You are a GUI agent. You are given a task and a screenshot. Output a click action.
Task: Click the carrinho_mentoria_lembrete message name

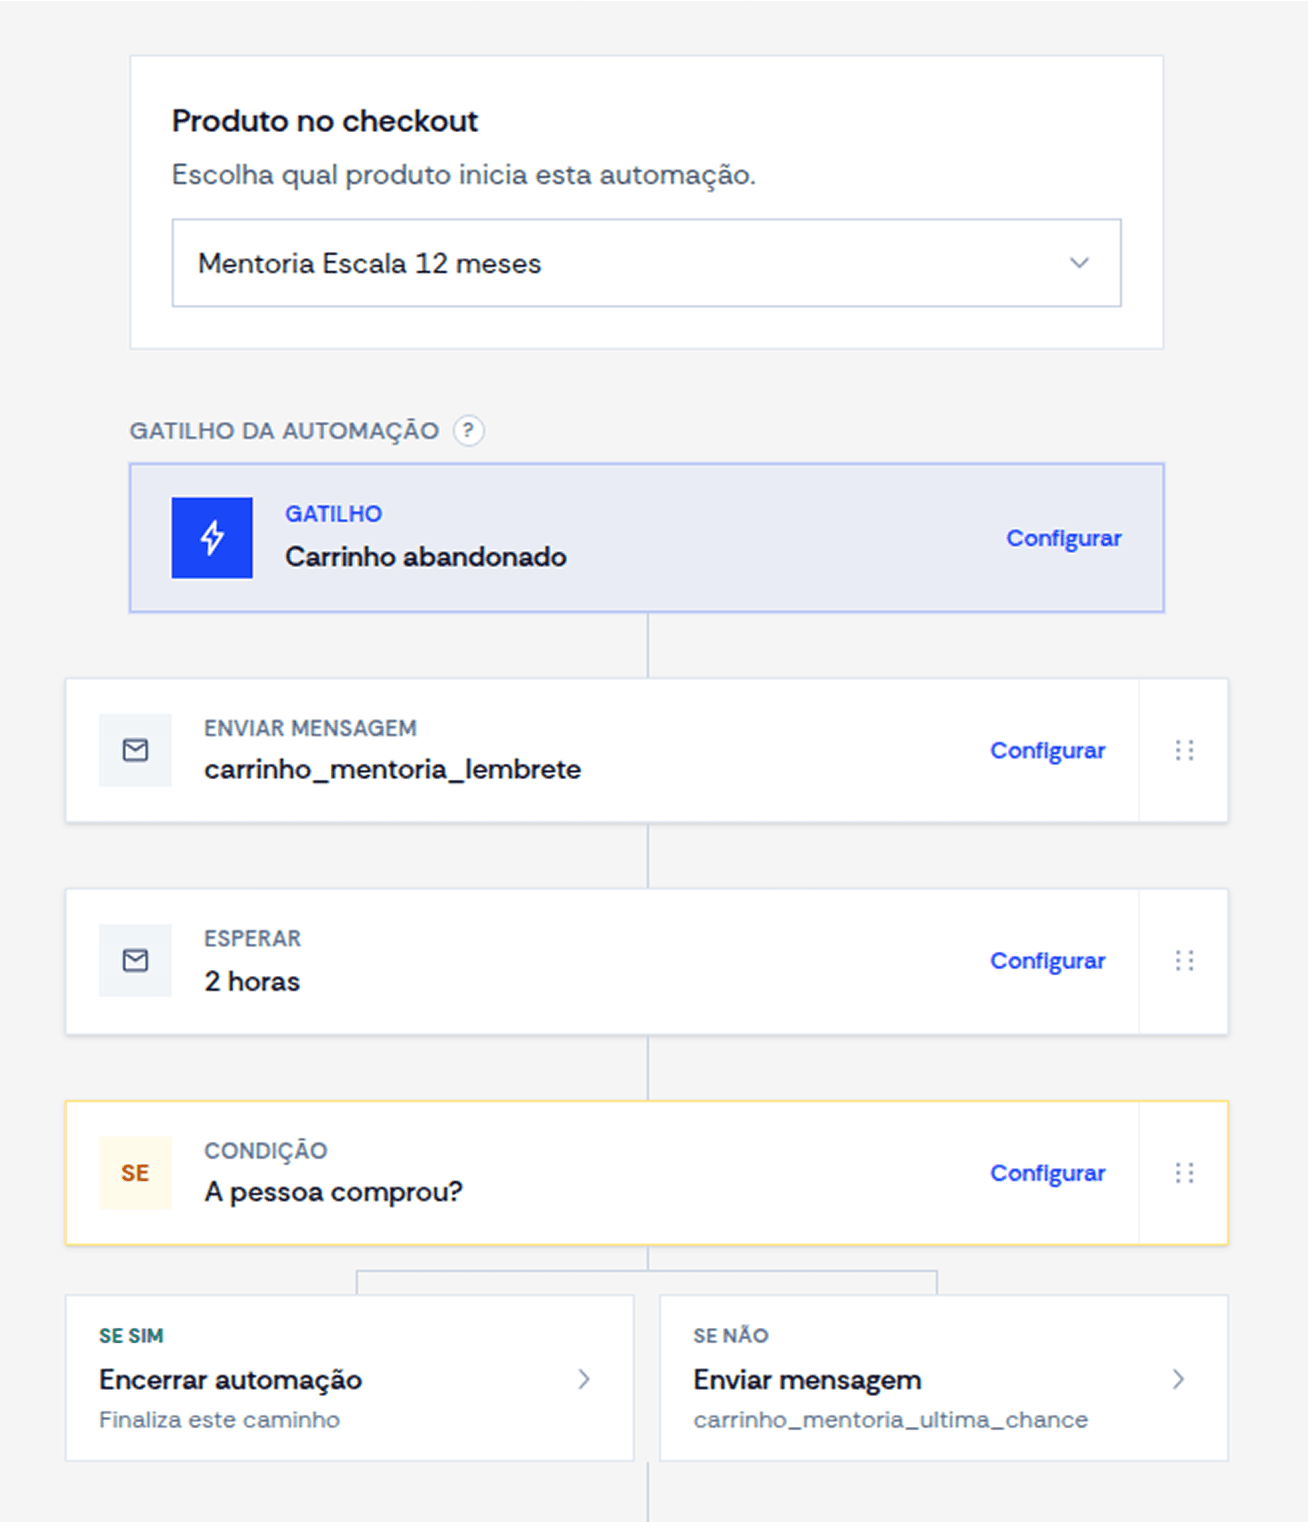[x=393, y=769]
